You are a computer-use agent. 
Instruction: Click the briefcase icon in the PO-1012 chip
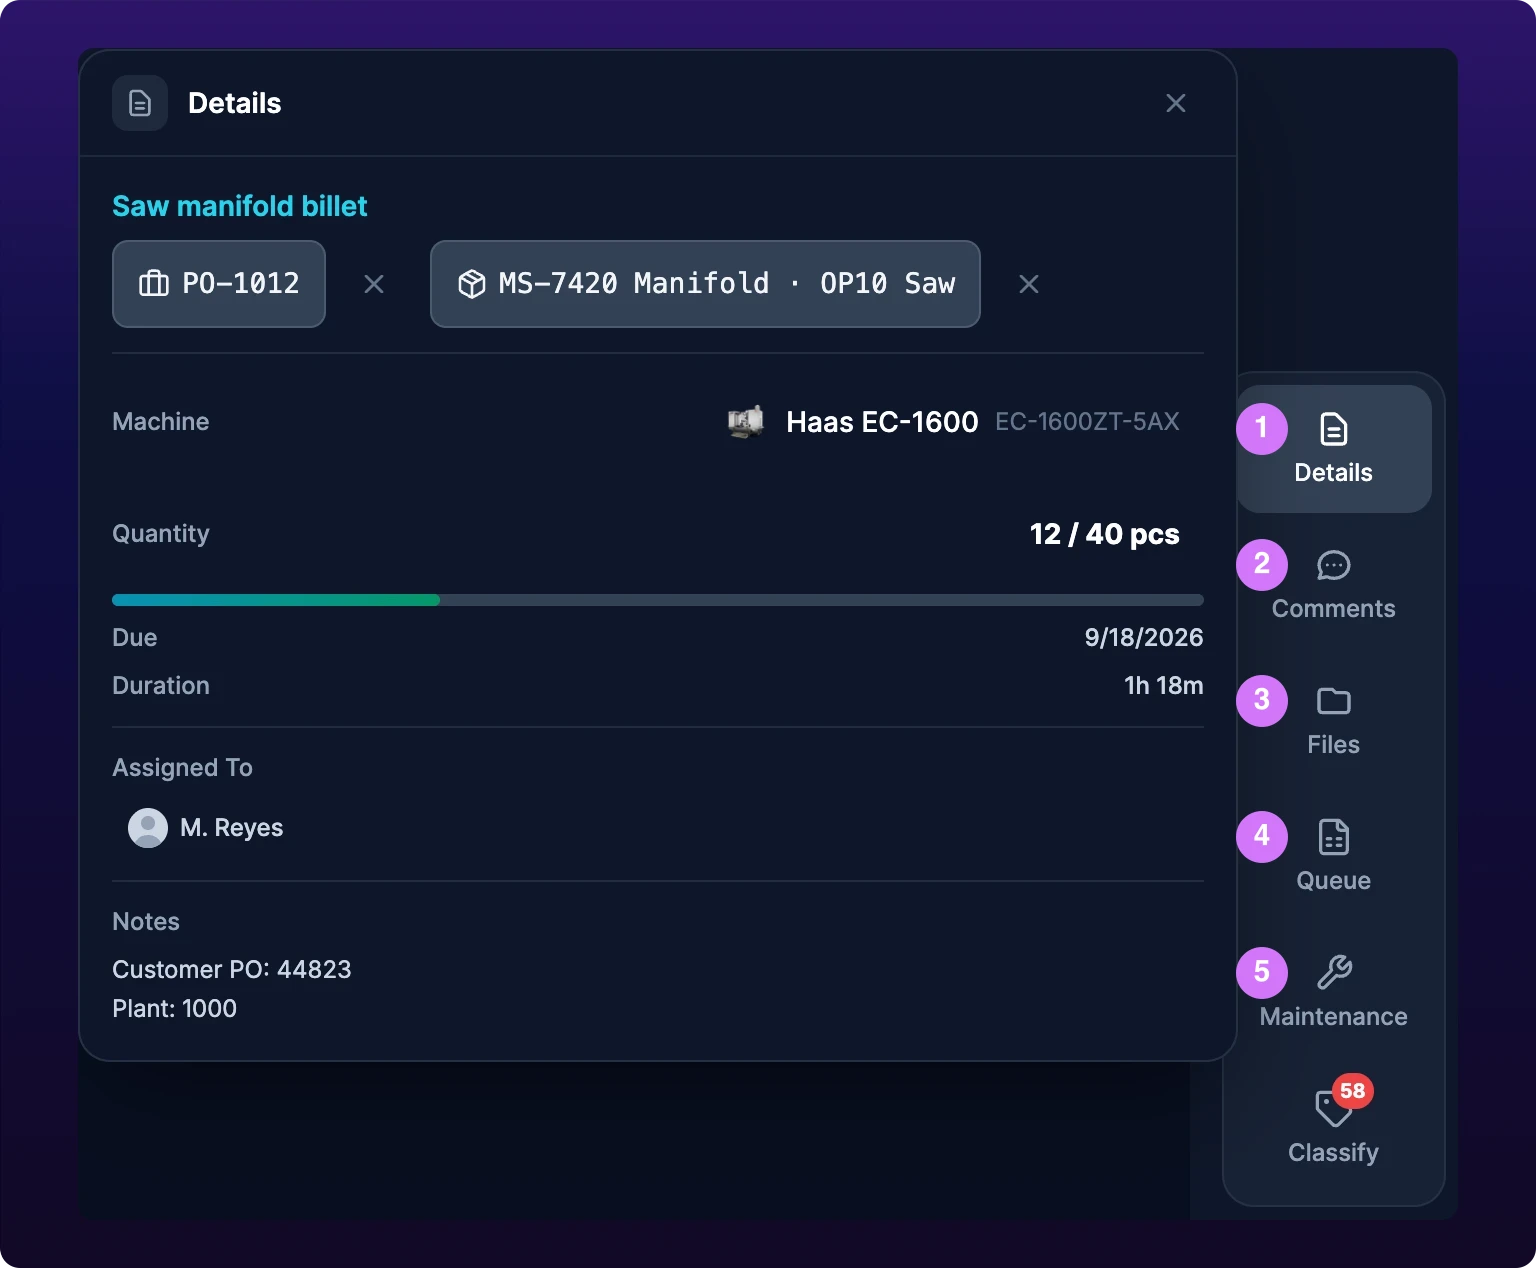(x=154, y=284)
